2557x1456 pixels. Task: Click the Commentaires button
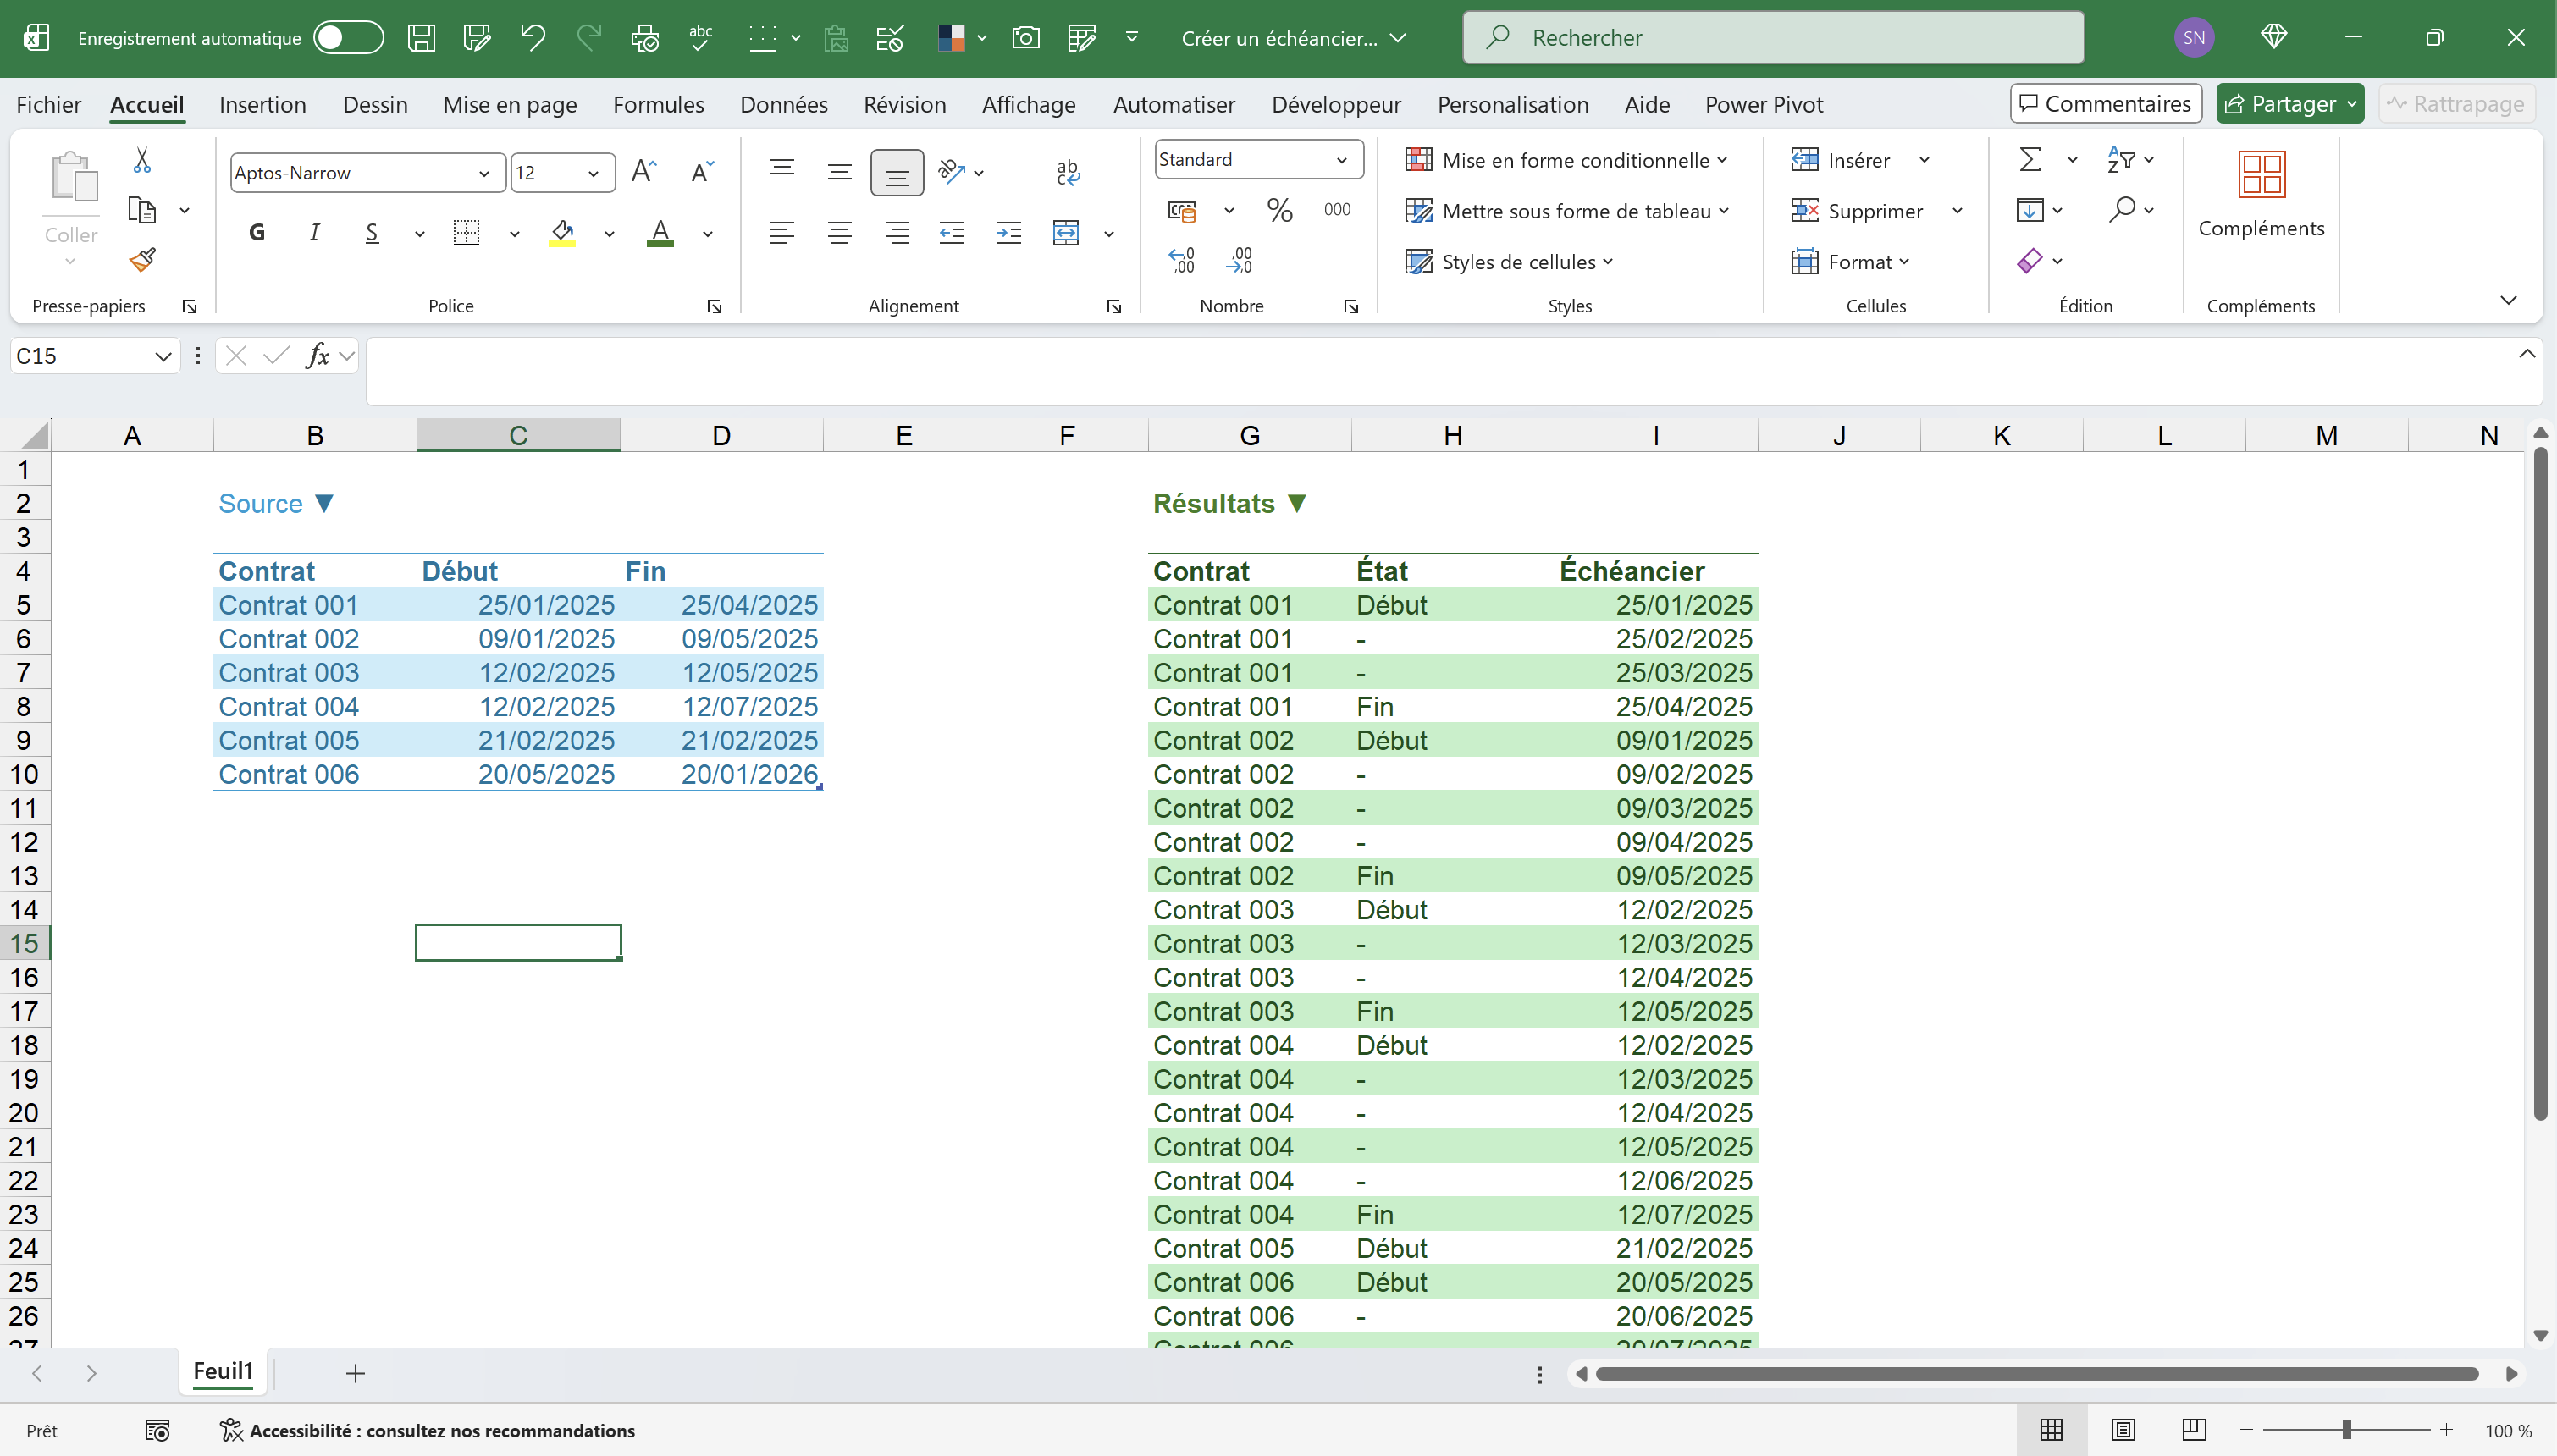[x=2105, y=104]
